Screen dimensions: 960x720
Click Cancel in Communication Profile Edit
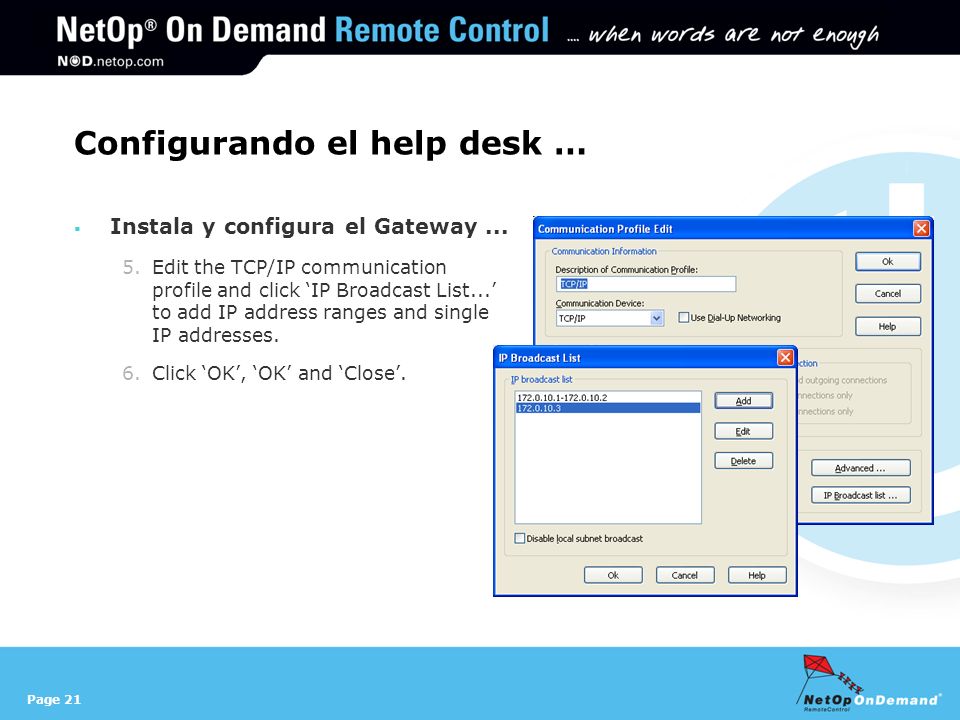point(888,293)
